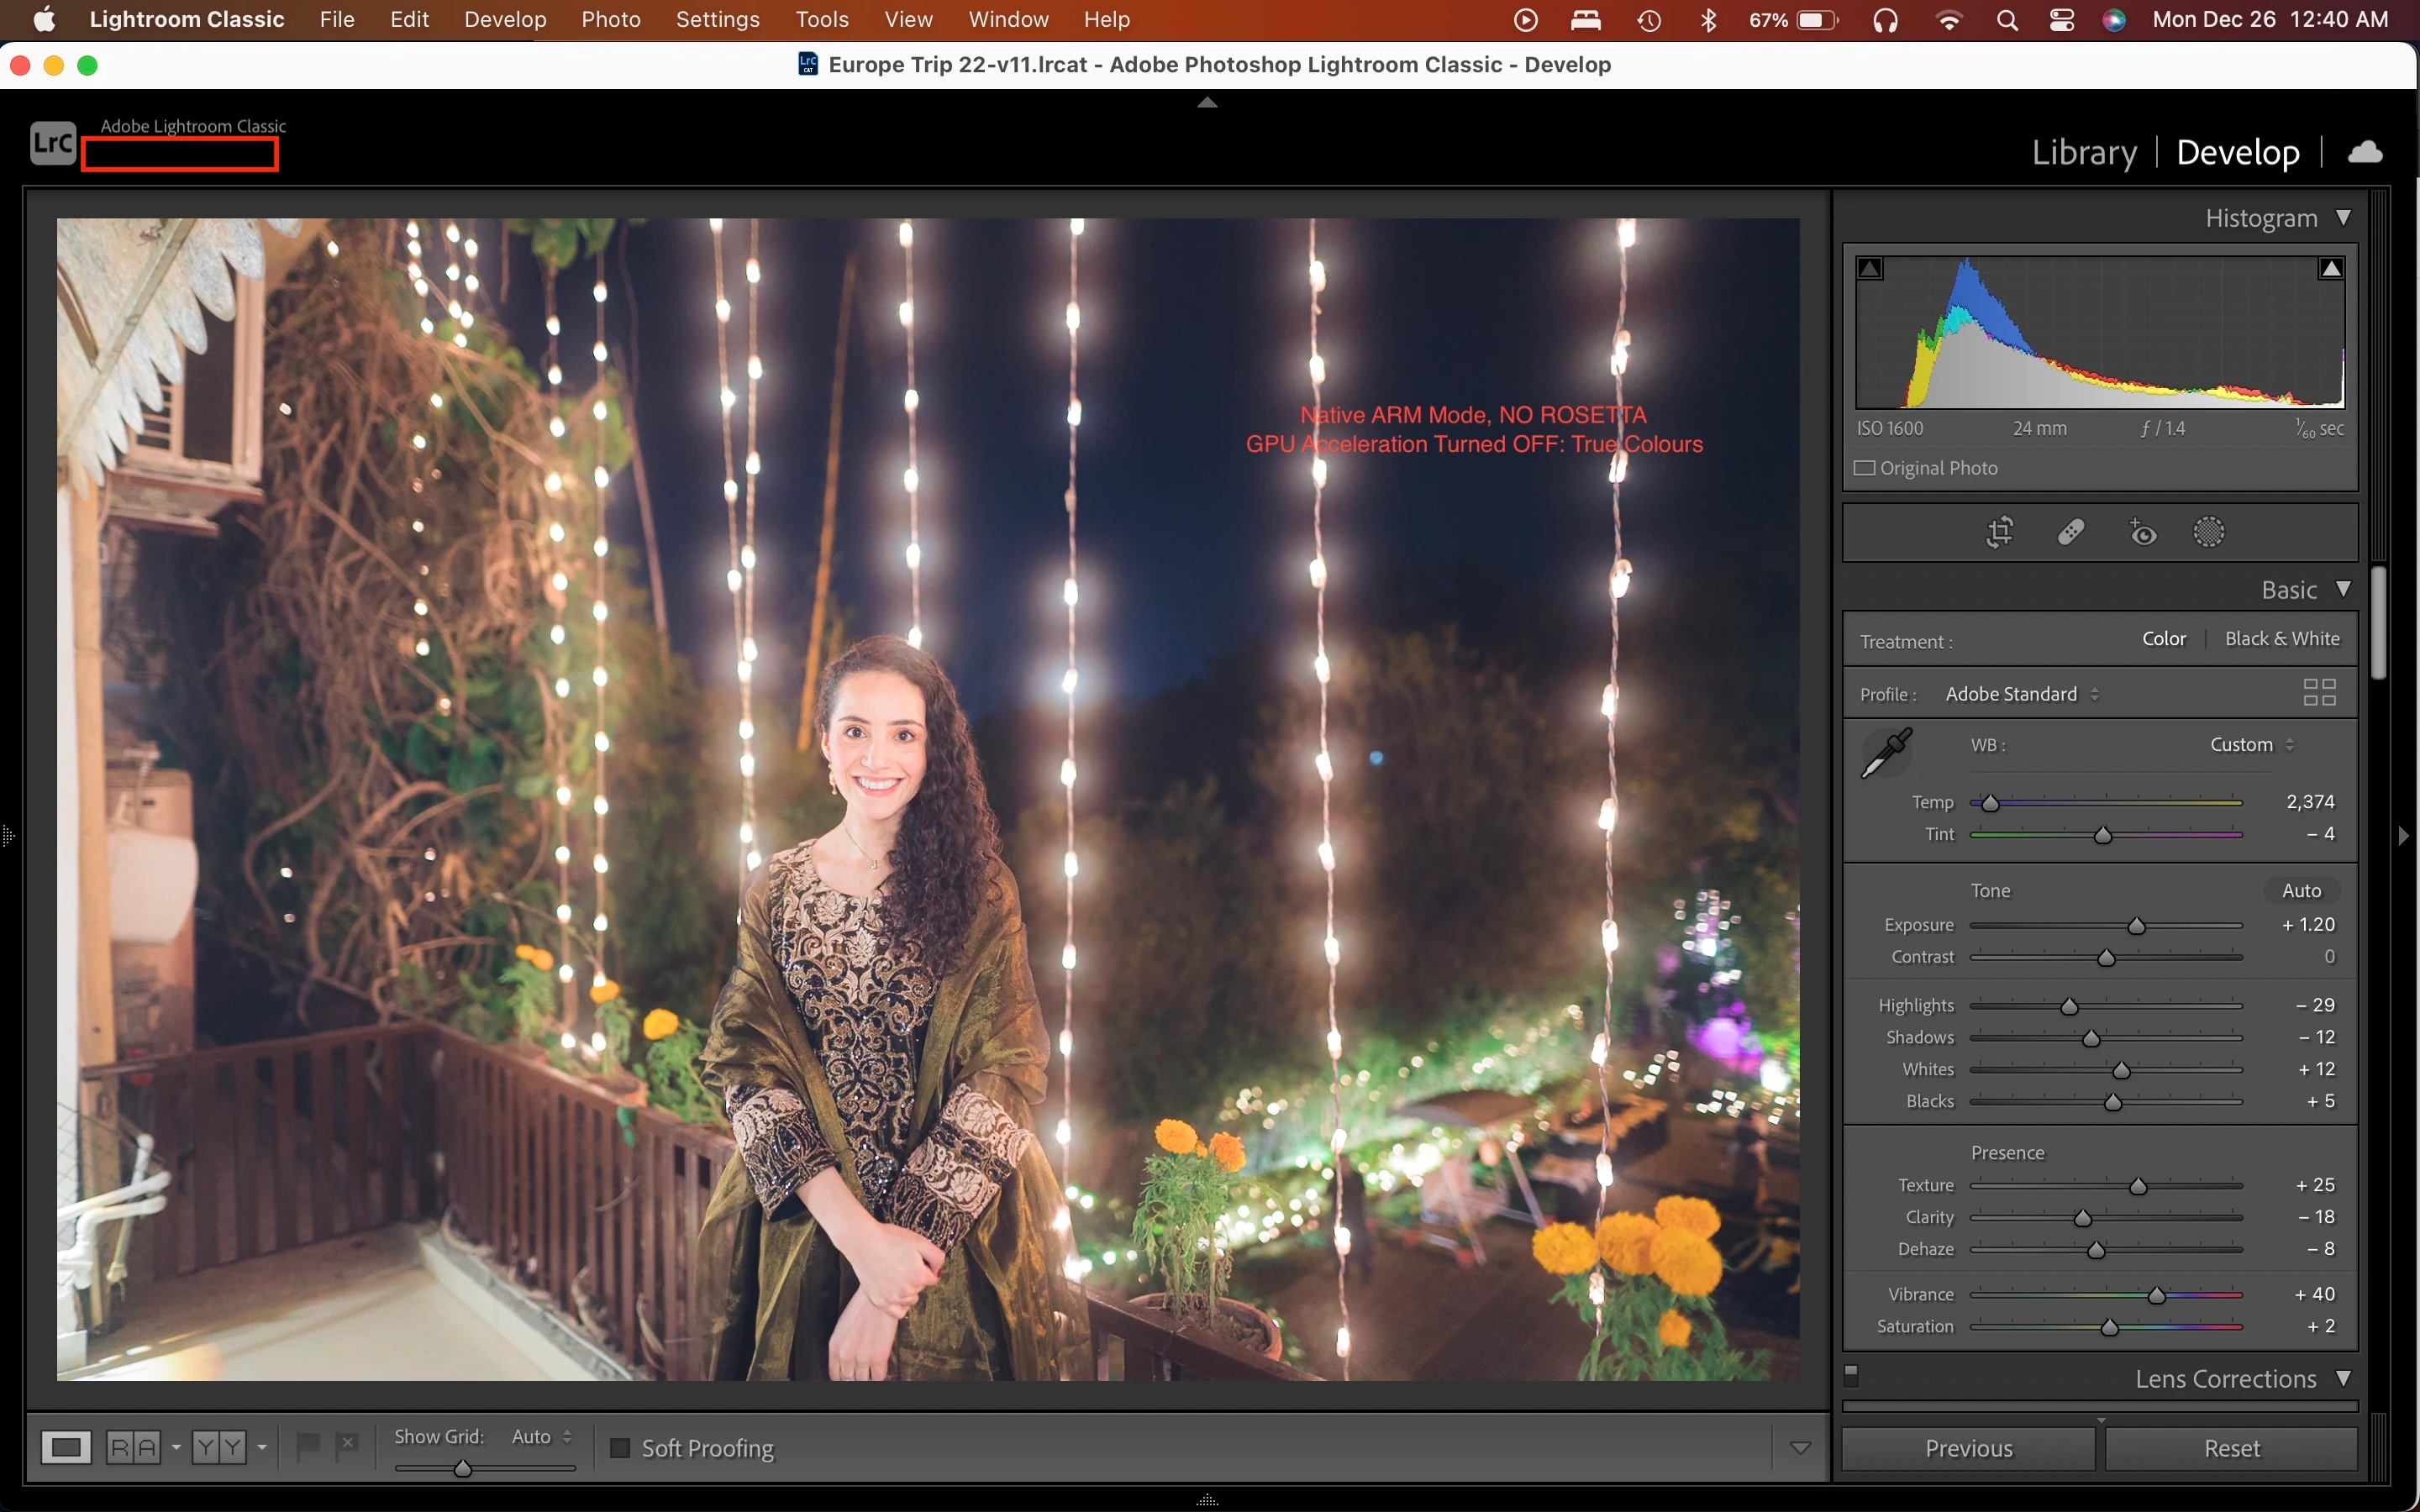Check the Original Photo checkbox

pos(1865,468)
